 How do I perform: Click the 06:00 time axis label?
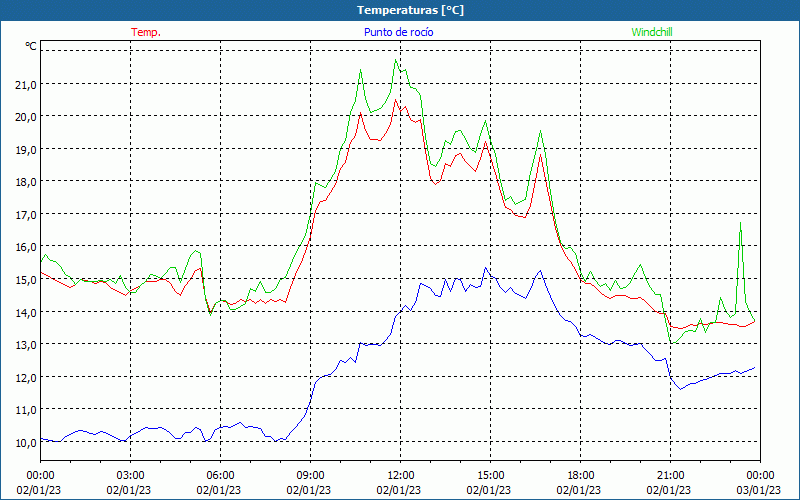[x=220, y=475]
